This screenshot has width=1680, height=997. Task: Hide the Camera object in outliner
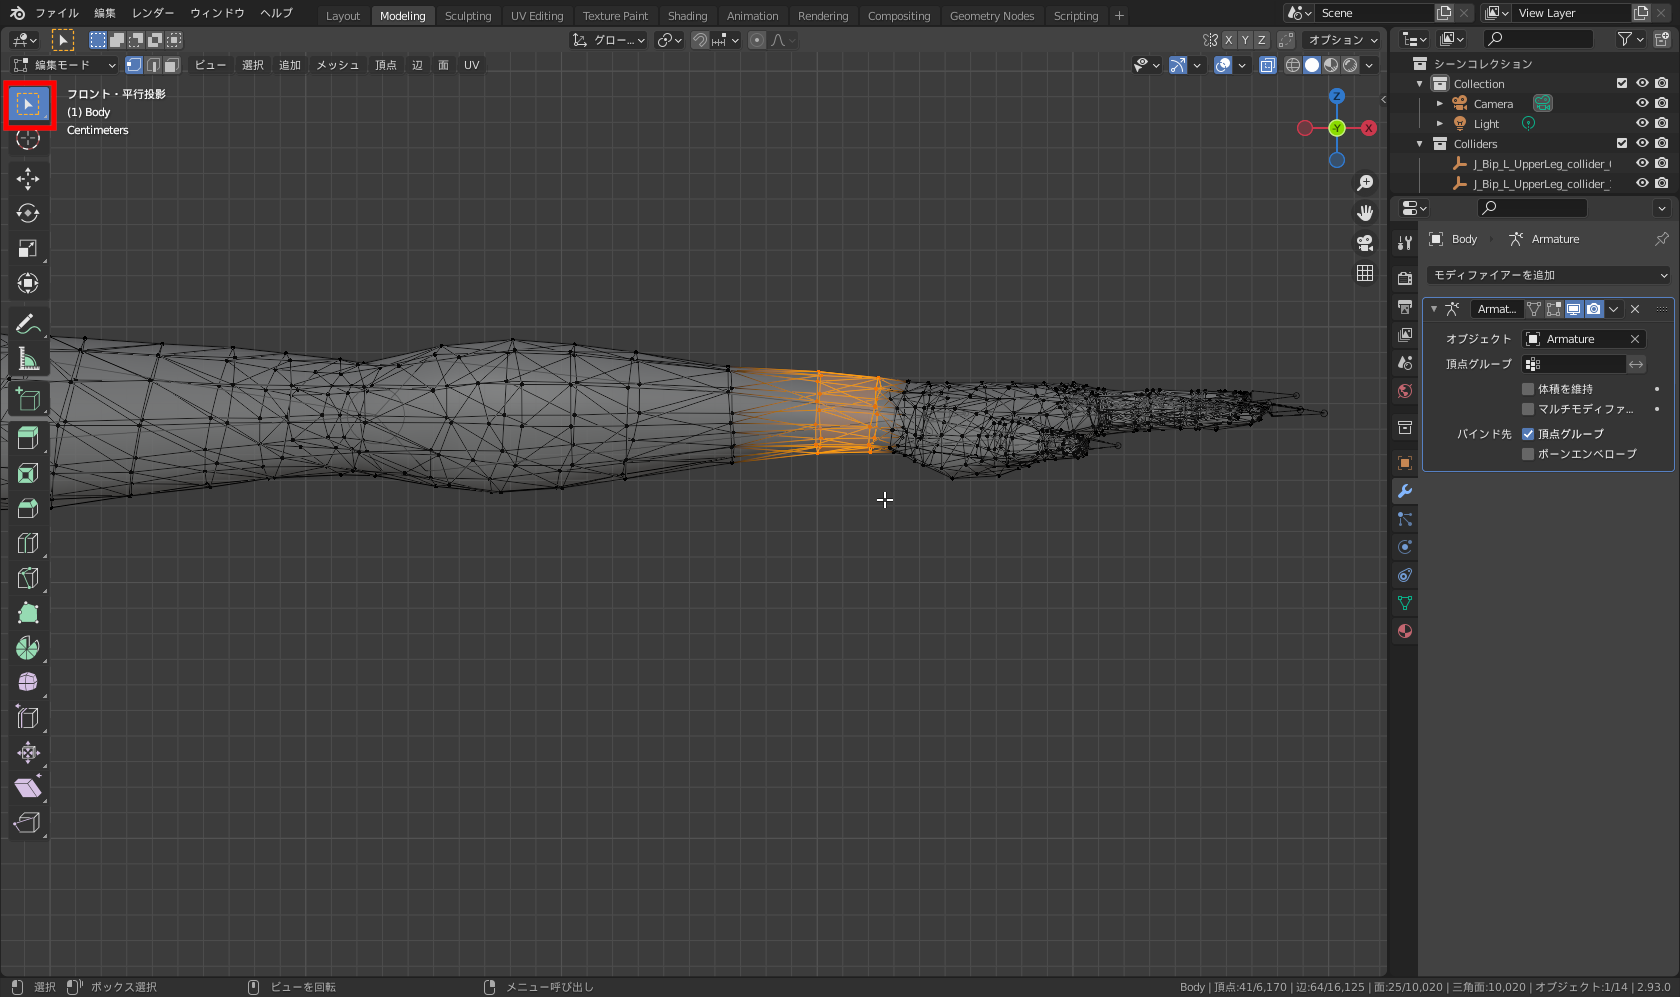click(1641, 104)
